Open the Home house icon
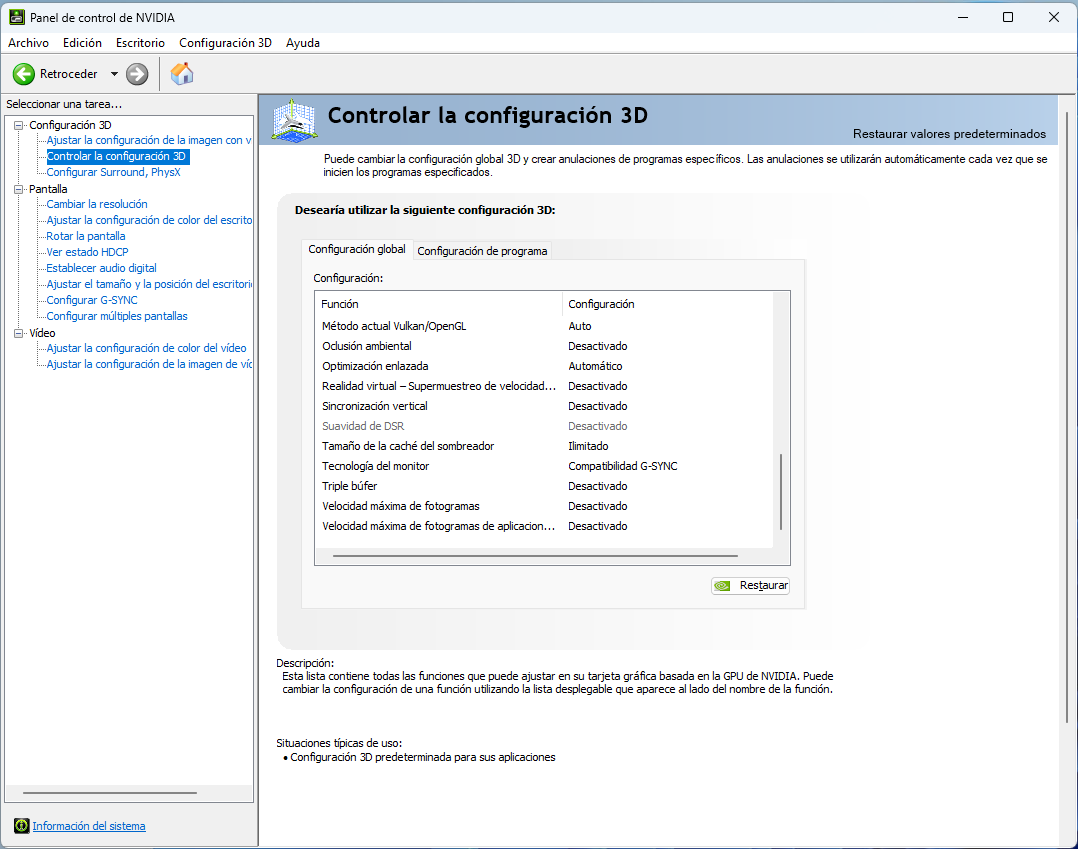This screenshot has height=849, width=1078. 182,74
